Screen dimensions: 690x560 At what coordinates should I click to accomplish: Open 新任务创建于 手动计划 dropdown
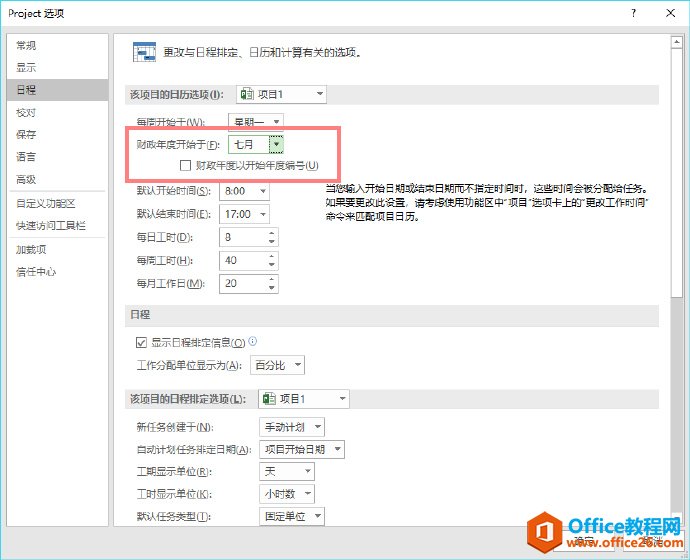coord(292,427)
